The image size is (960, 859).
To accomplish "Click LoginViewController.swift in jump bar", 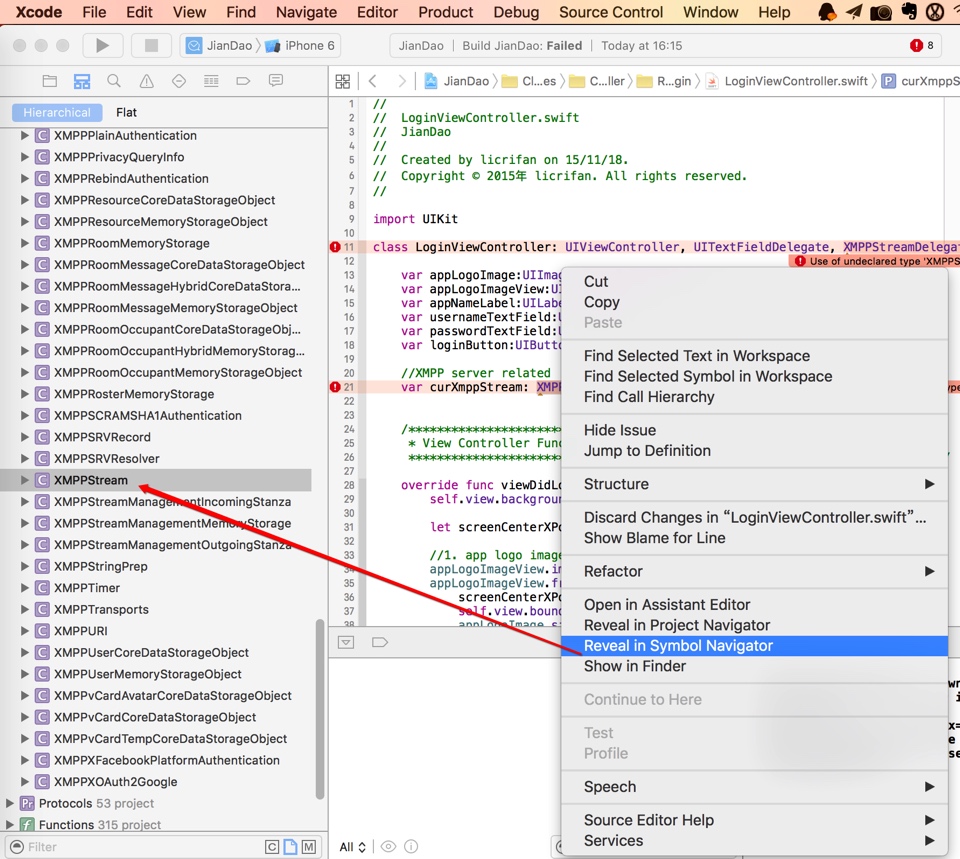I will click(789, 81).
